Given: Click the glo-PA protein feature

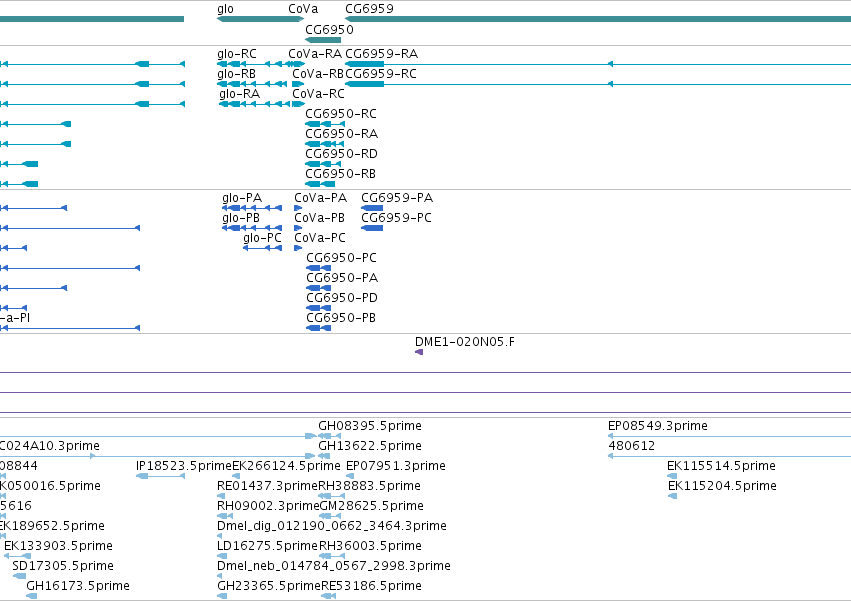Looking at the screenshot, I should click(x=252, y=208).
